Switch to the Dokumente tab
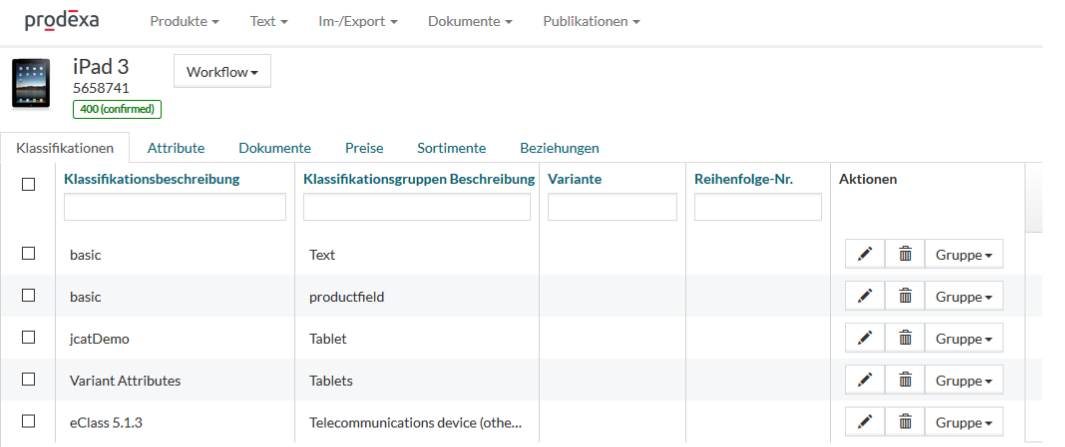The image size is (1065, 447). (274, 148)
